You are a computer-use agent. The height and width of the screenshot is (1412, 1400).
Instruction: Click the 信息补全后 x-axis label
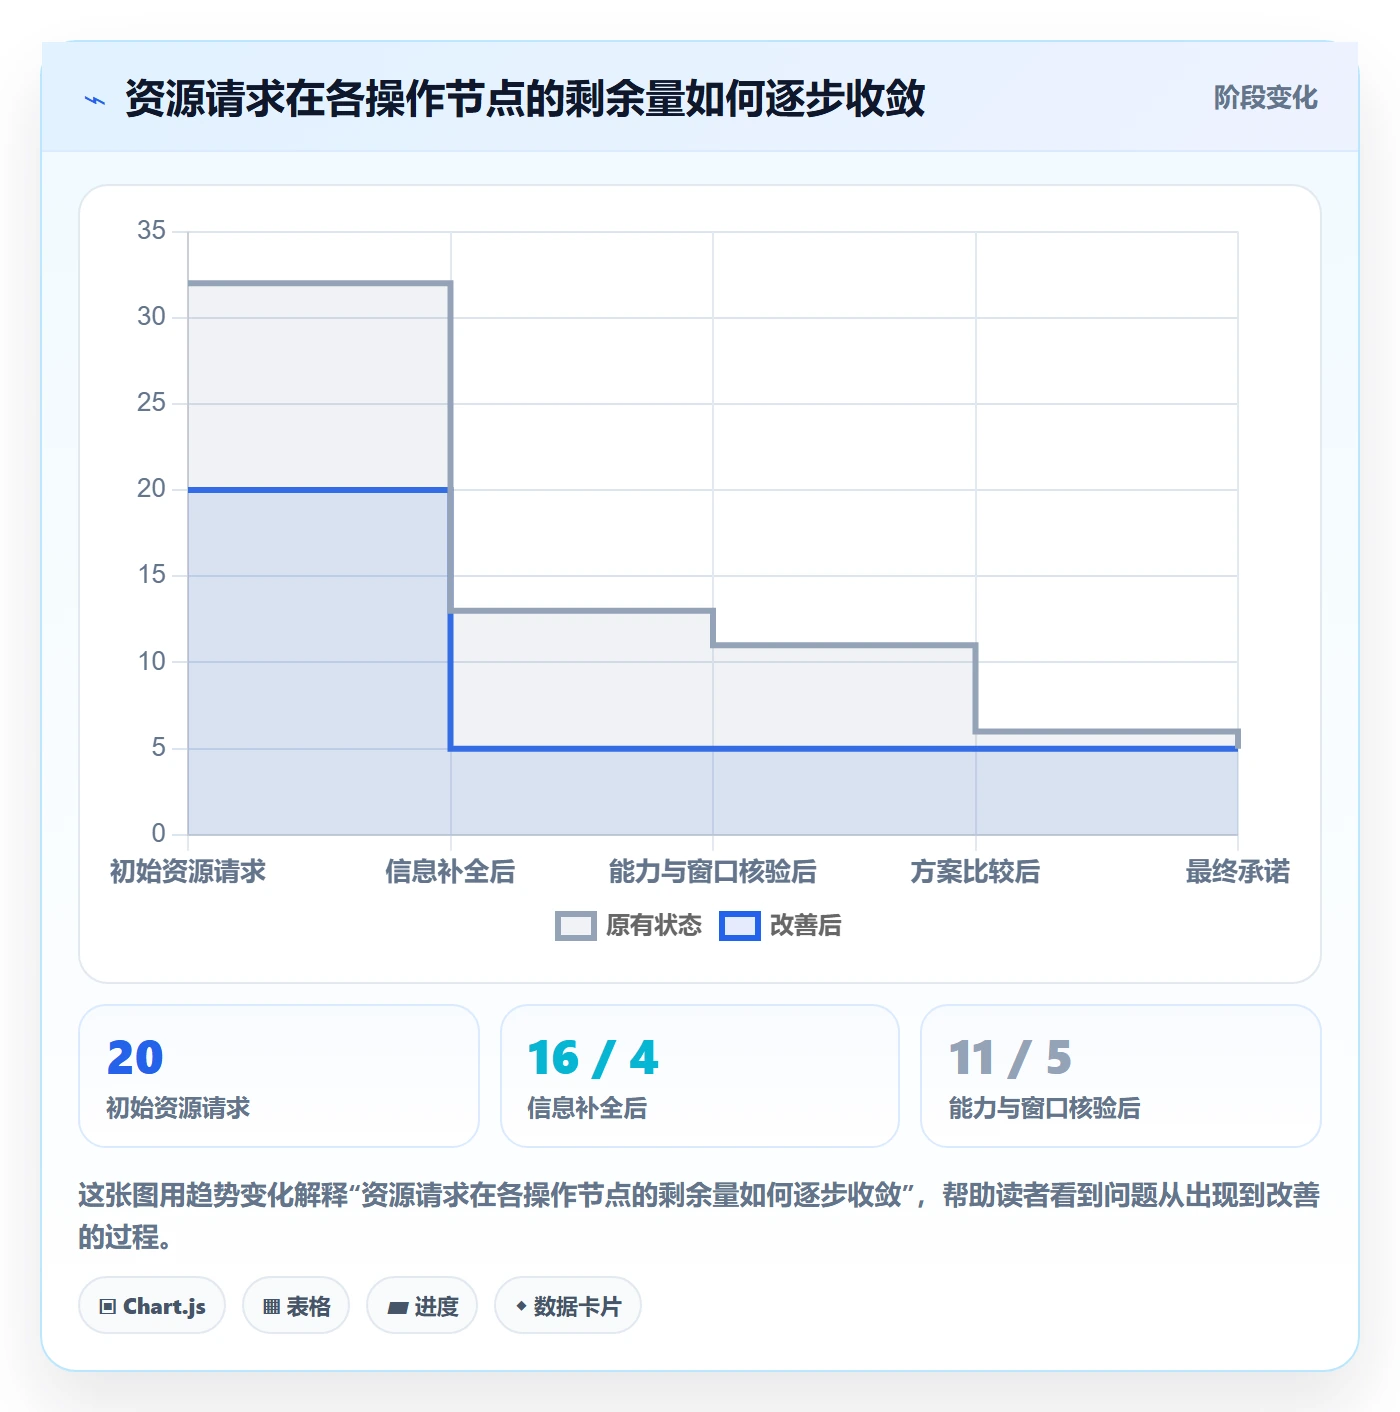[450, 872]
